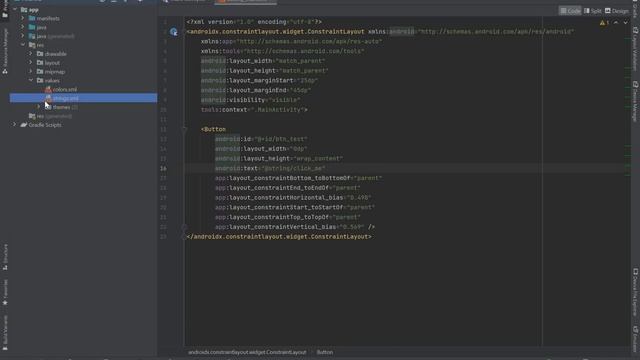Switch the editor to Split view

593,11
